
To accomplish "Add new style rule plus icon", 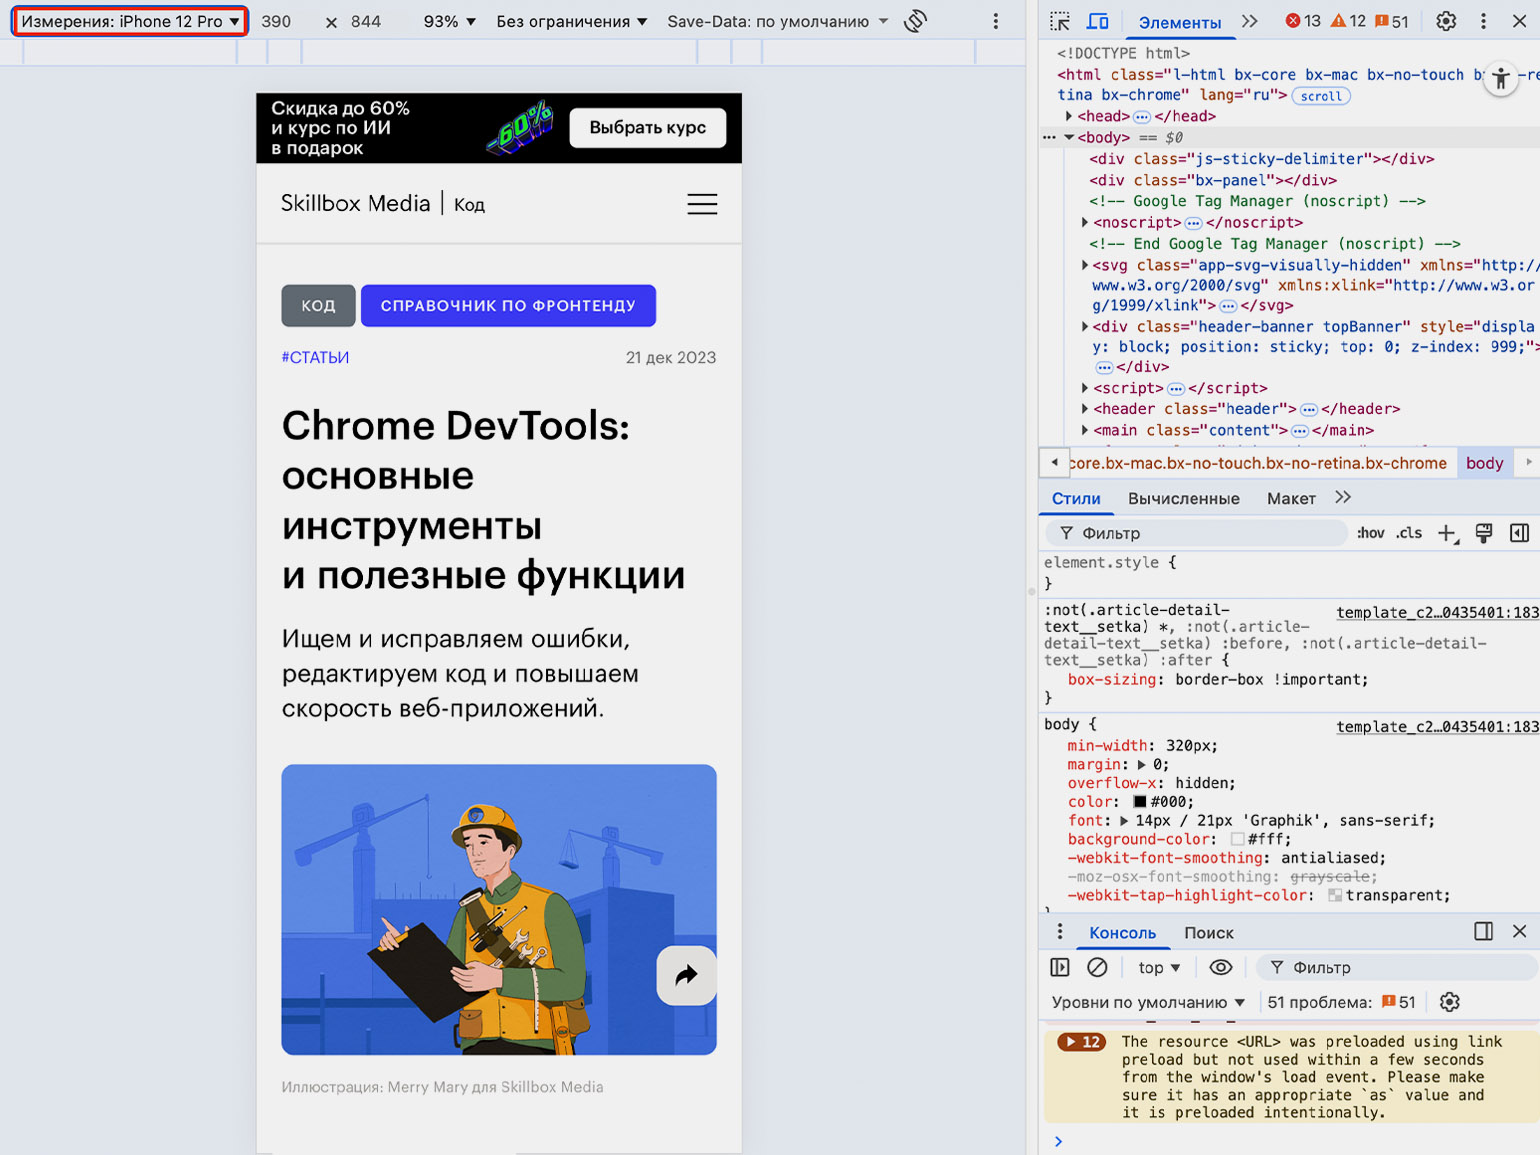I will pos(1447,533).
